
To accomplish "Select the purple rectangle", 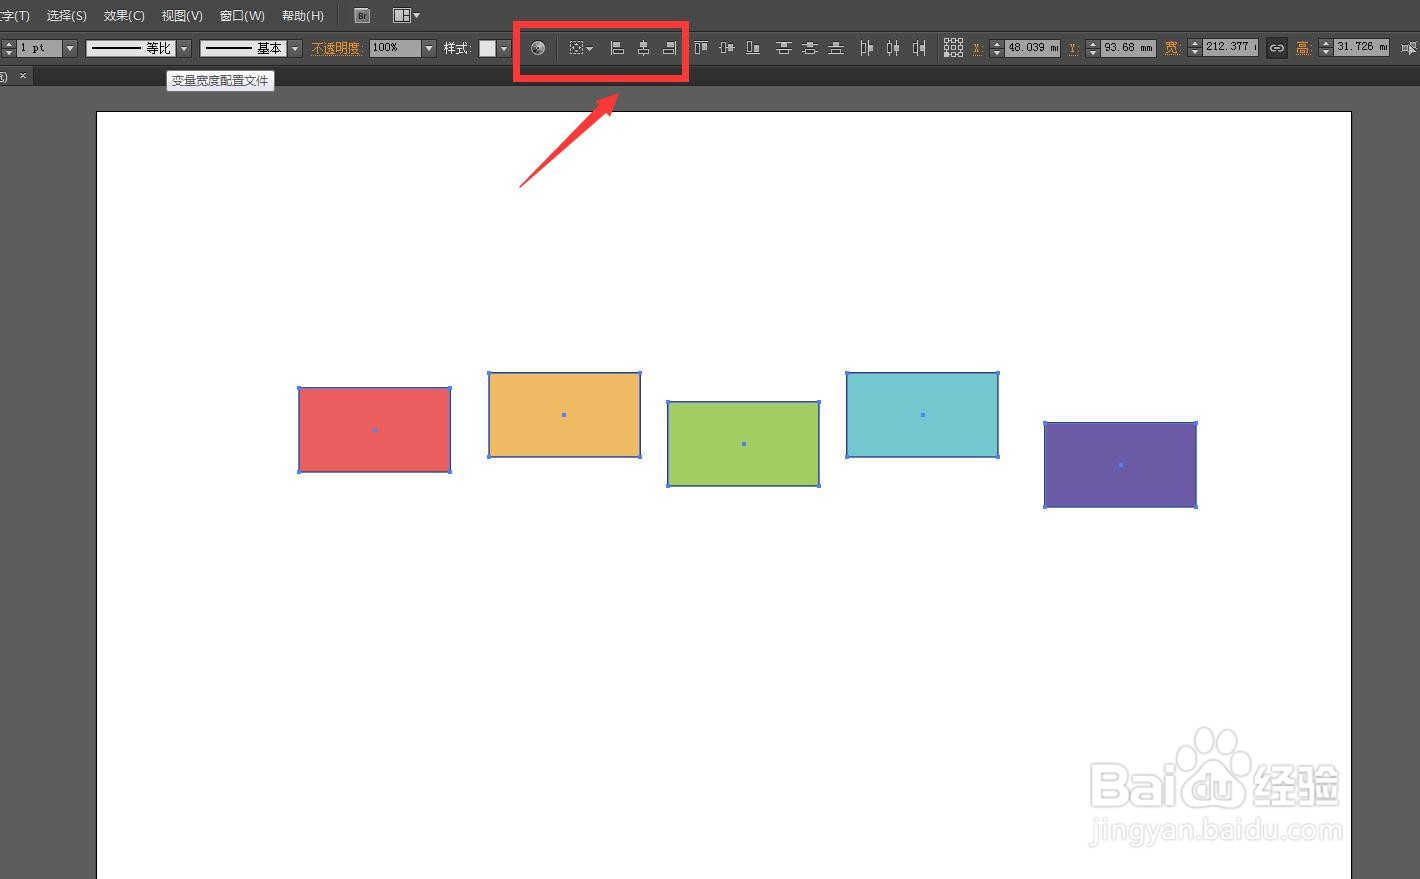I will (1120, 465).
